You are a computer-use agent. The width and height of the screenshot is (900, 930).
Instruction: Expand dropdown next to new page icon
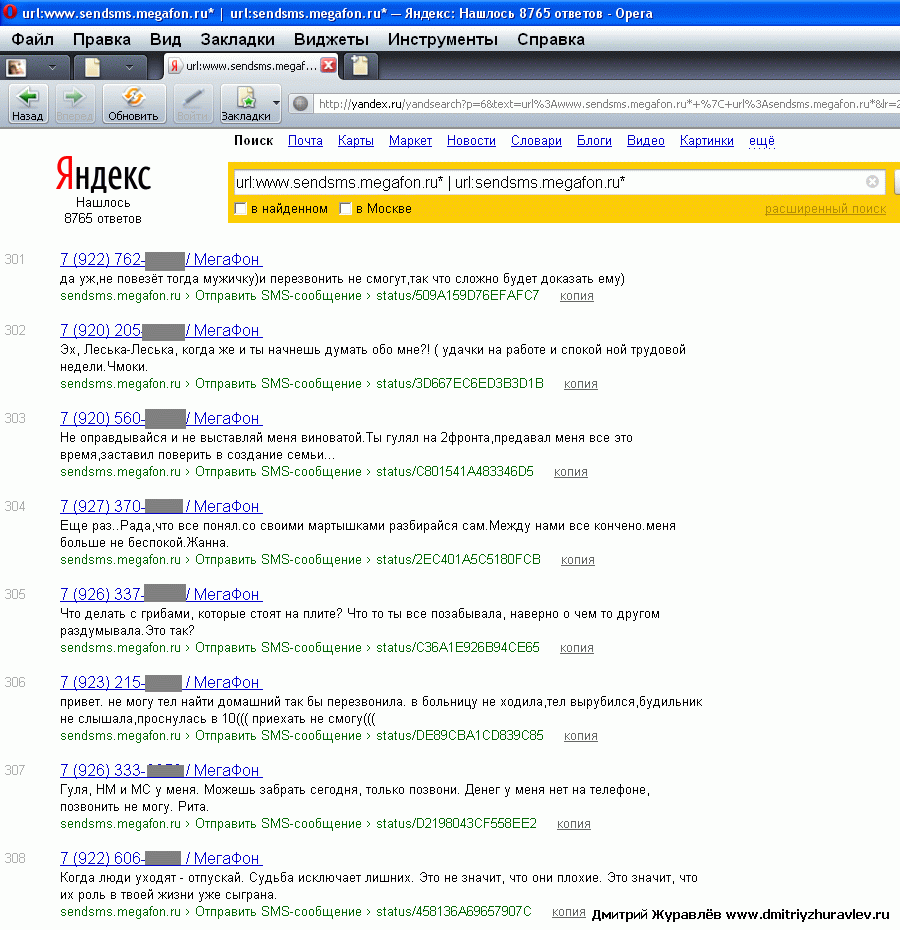[x=129, y=67]
